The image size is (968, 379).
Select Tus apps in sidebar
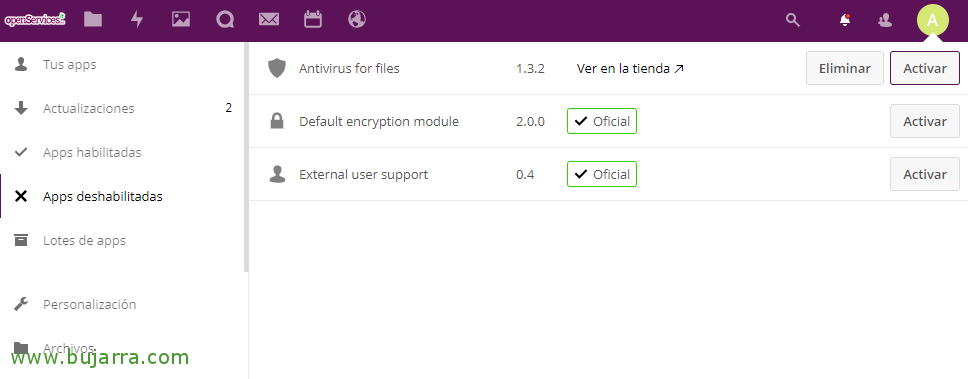coord(70,64)
